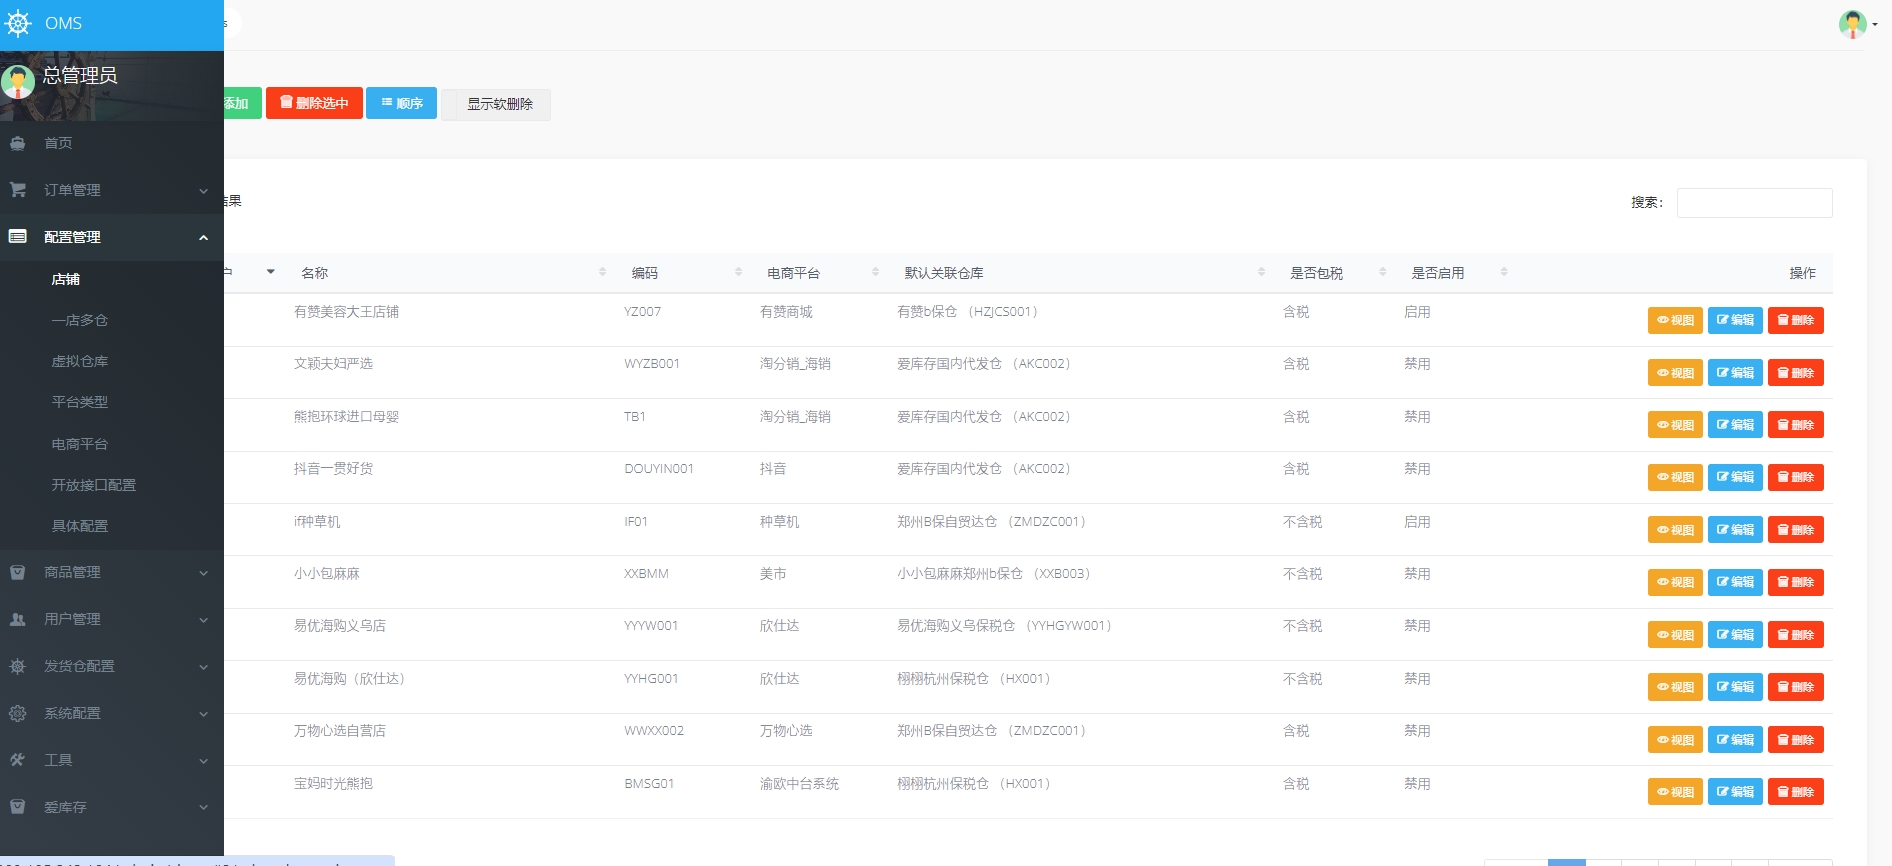Screen dimensions: 1892x866
Task: Edit the 有赞美容大王店铺 row
Action: [x=1735, y=320]
